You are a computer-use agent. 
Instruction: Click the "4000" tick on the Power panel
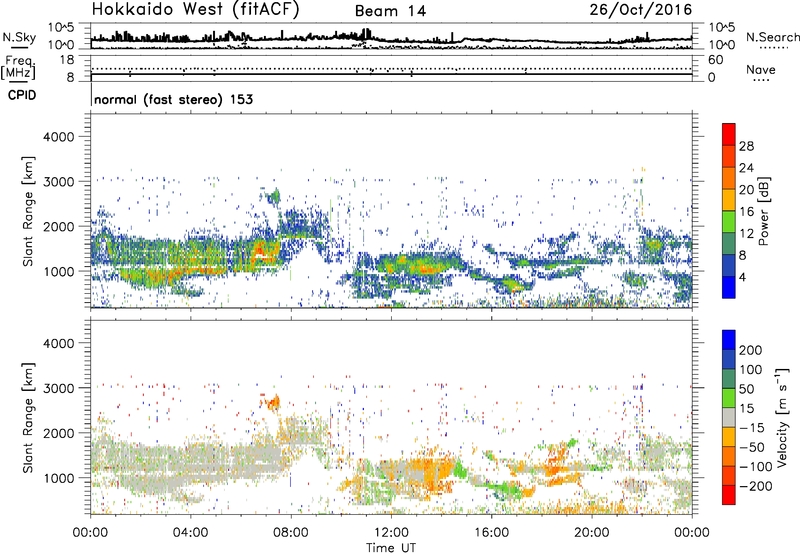(58, 137)
